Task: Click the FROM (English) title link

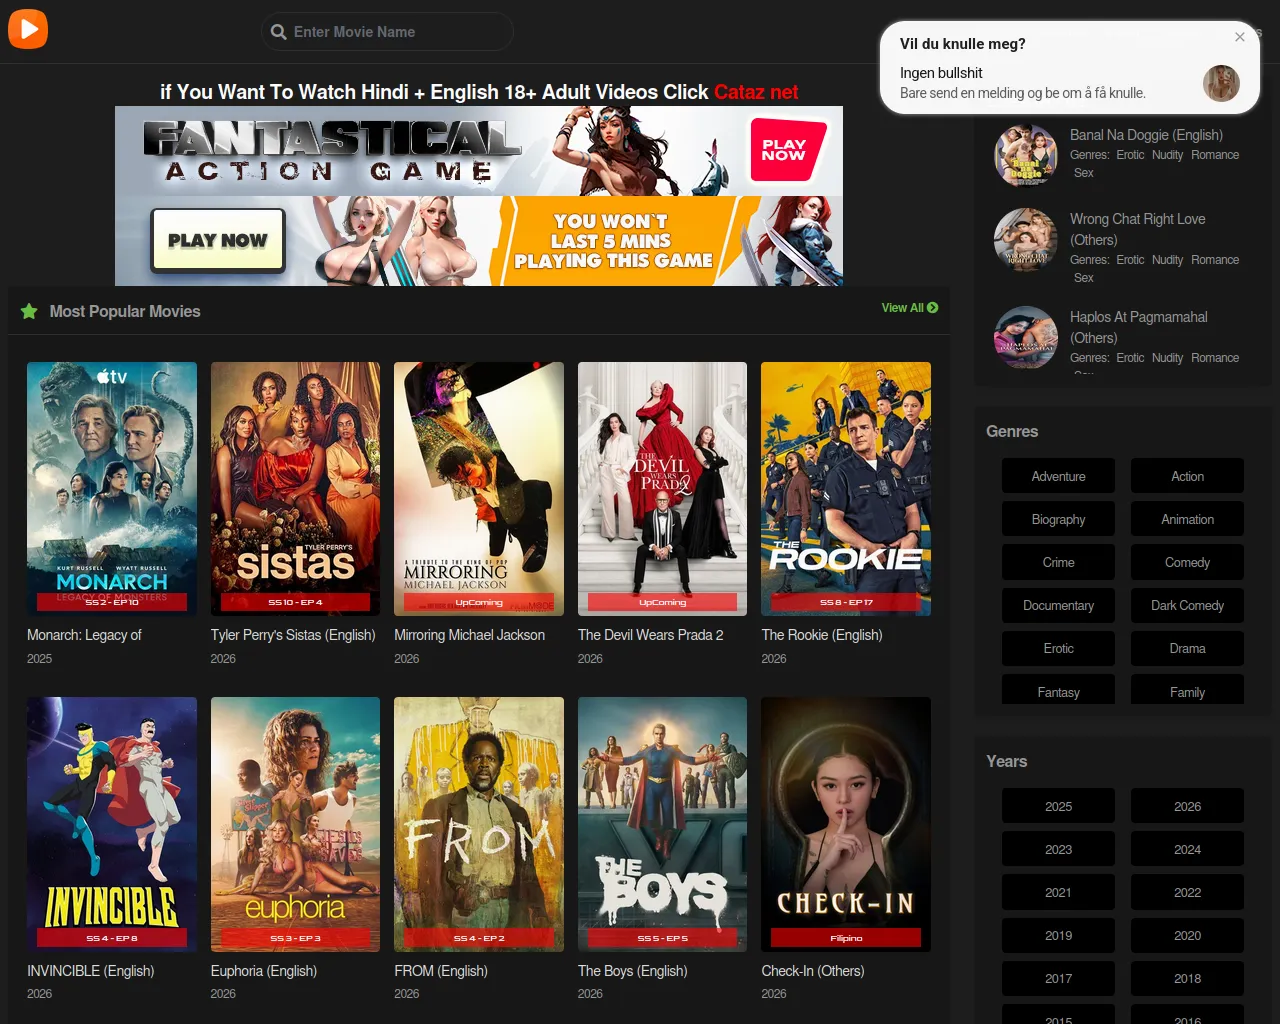Action: point(441,971)
